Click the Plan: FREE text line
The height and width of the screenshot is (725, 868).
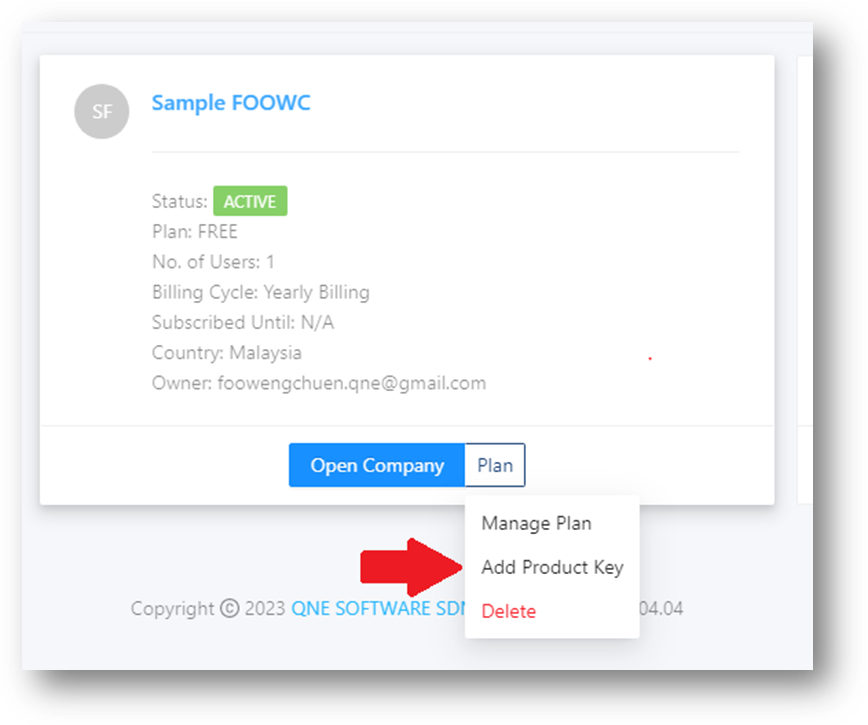[x=195, y=231]
